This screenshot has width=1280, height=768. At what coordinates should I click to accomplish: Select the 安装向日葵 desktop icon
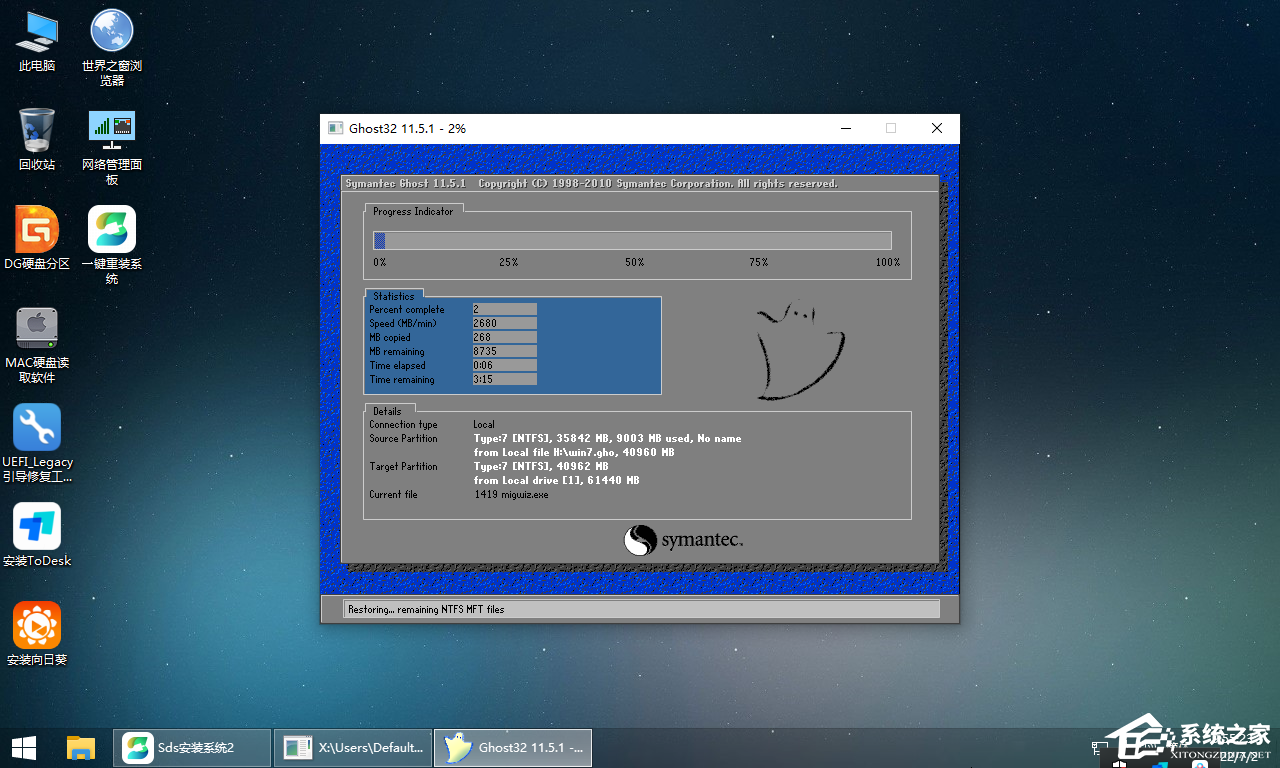point(37,634)
